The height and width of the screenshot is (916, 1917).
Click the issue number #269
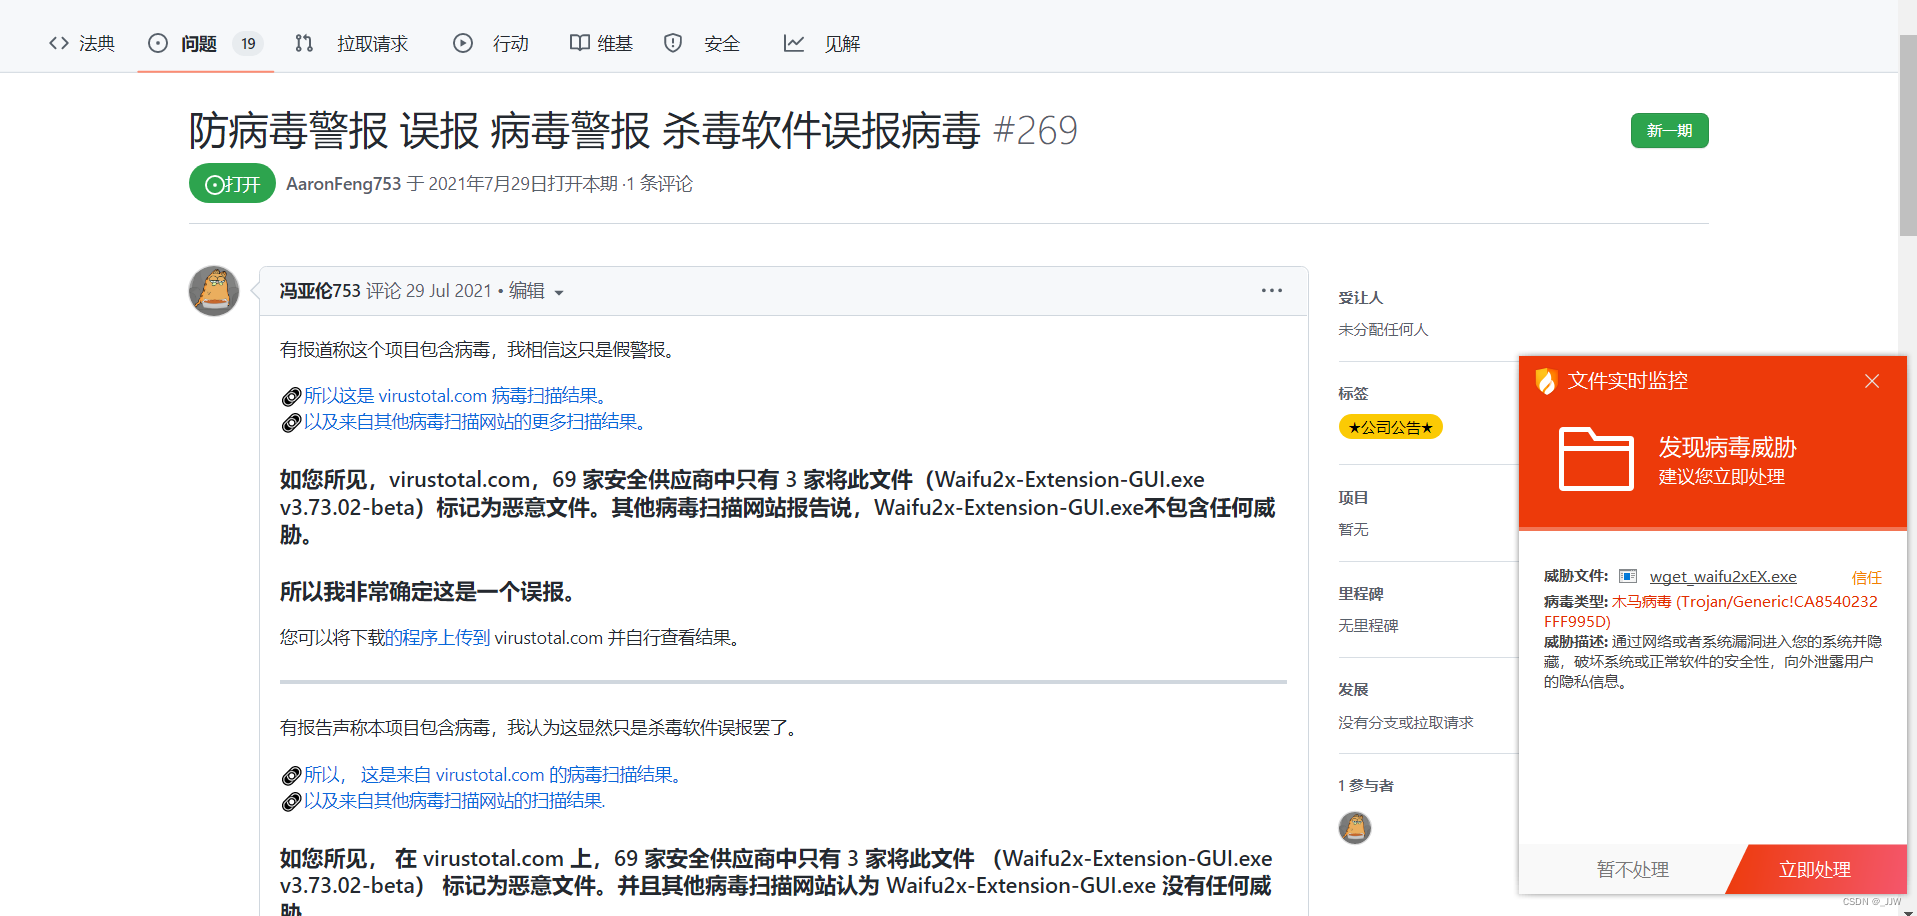(1035, 131)
